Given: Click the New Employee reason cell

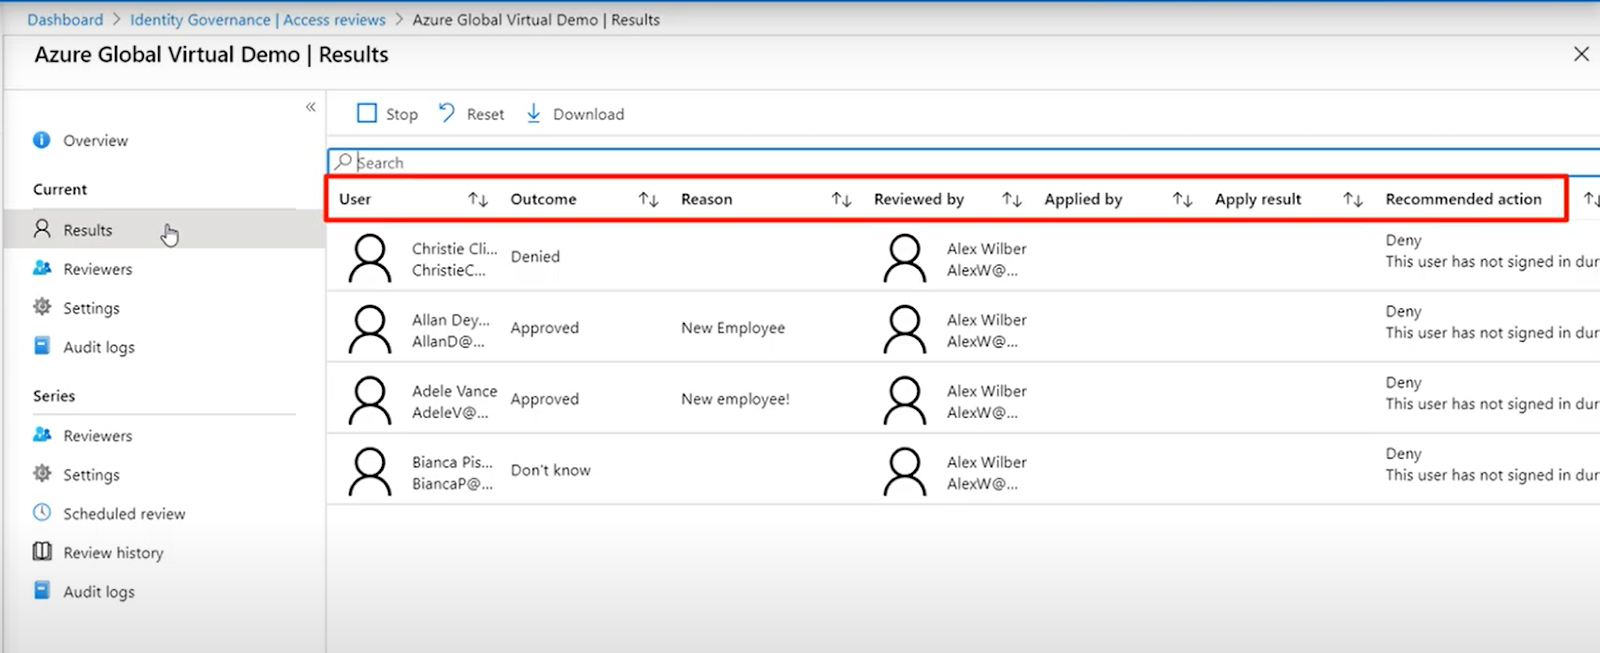Looking at the screenshot, I should tap(733, 328).
